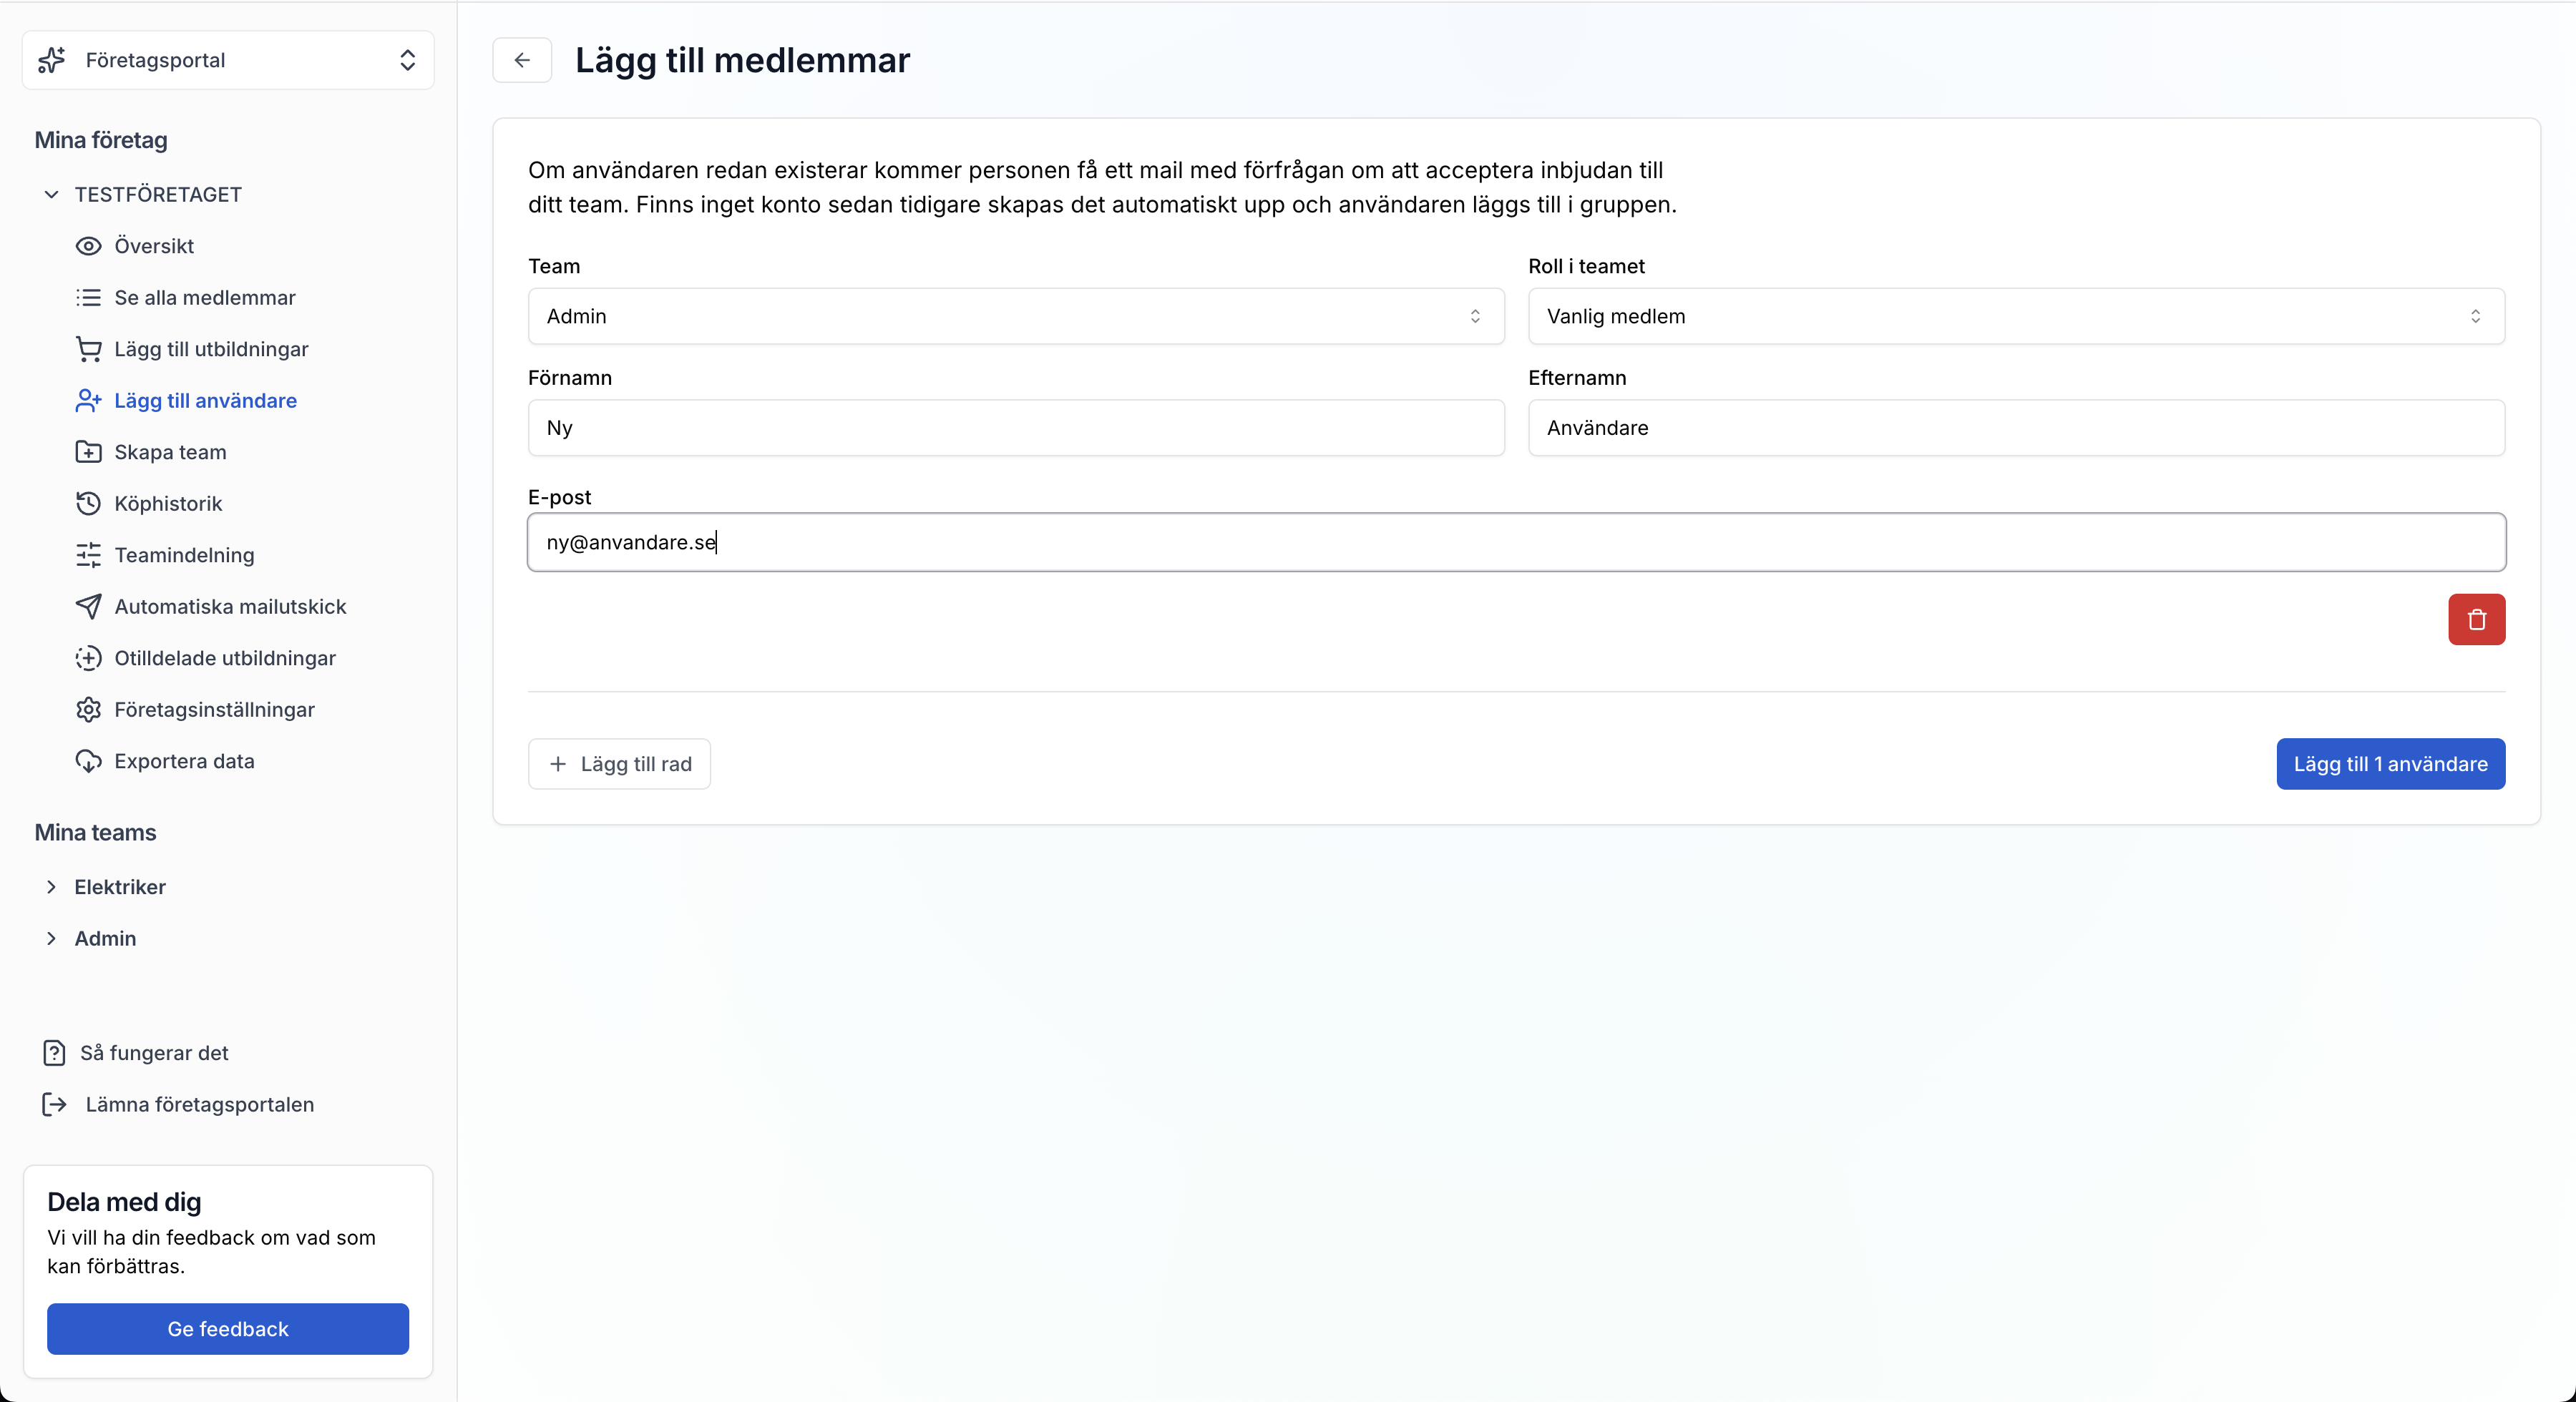Click the cloud download Exportera data icon
This screenshot has height=1402, width=2576.
point(88,761)
